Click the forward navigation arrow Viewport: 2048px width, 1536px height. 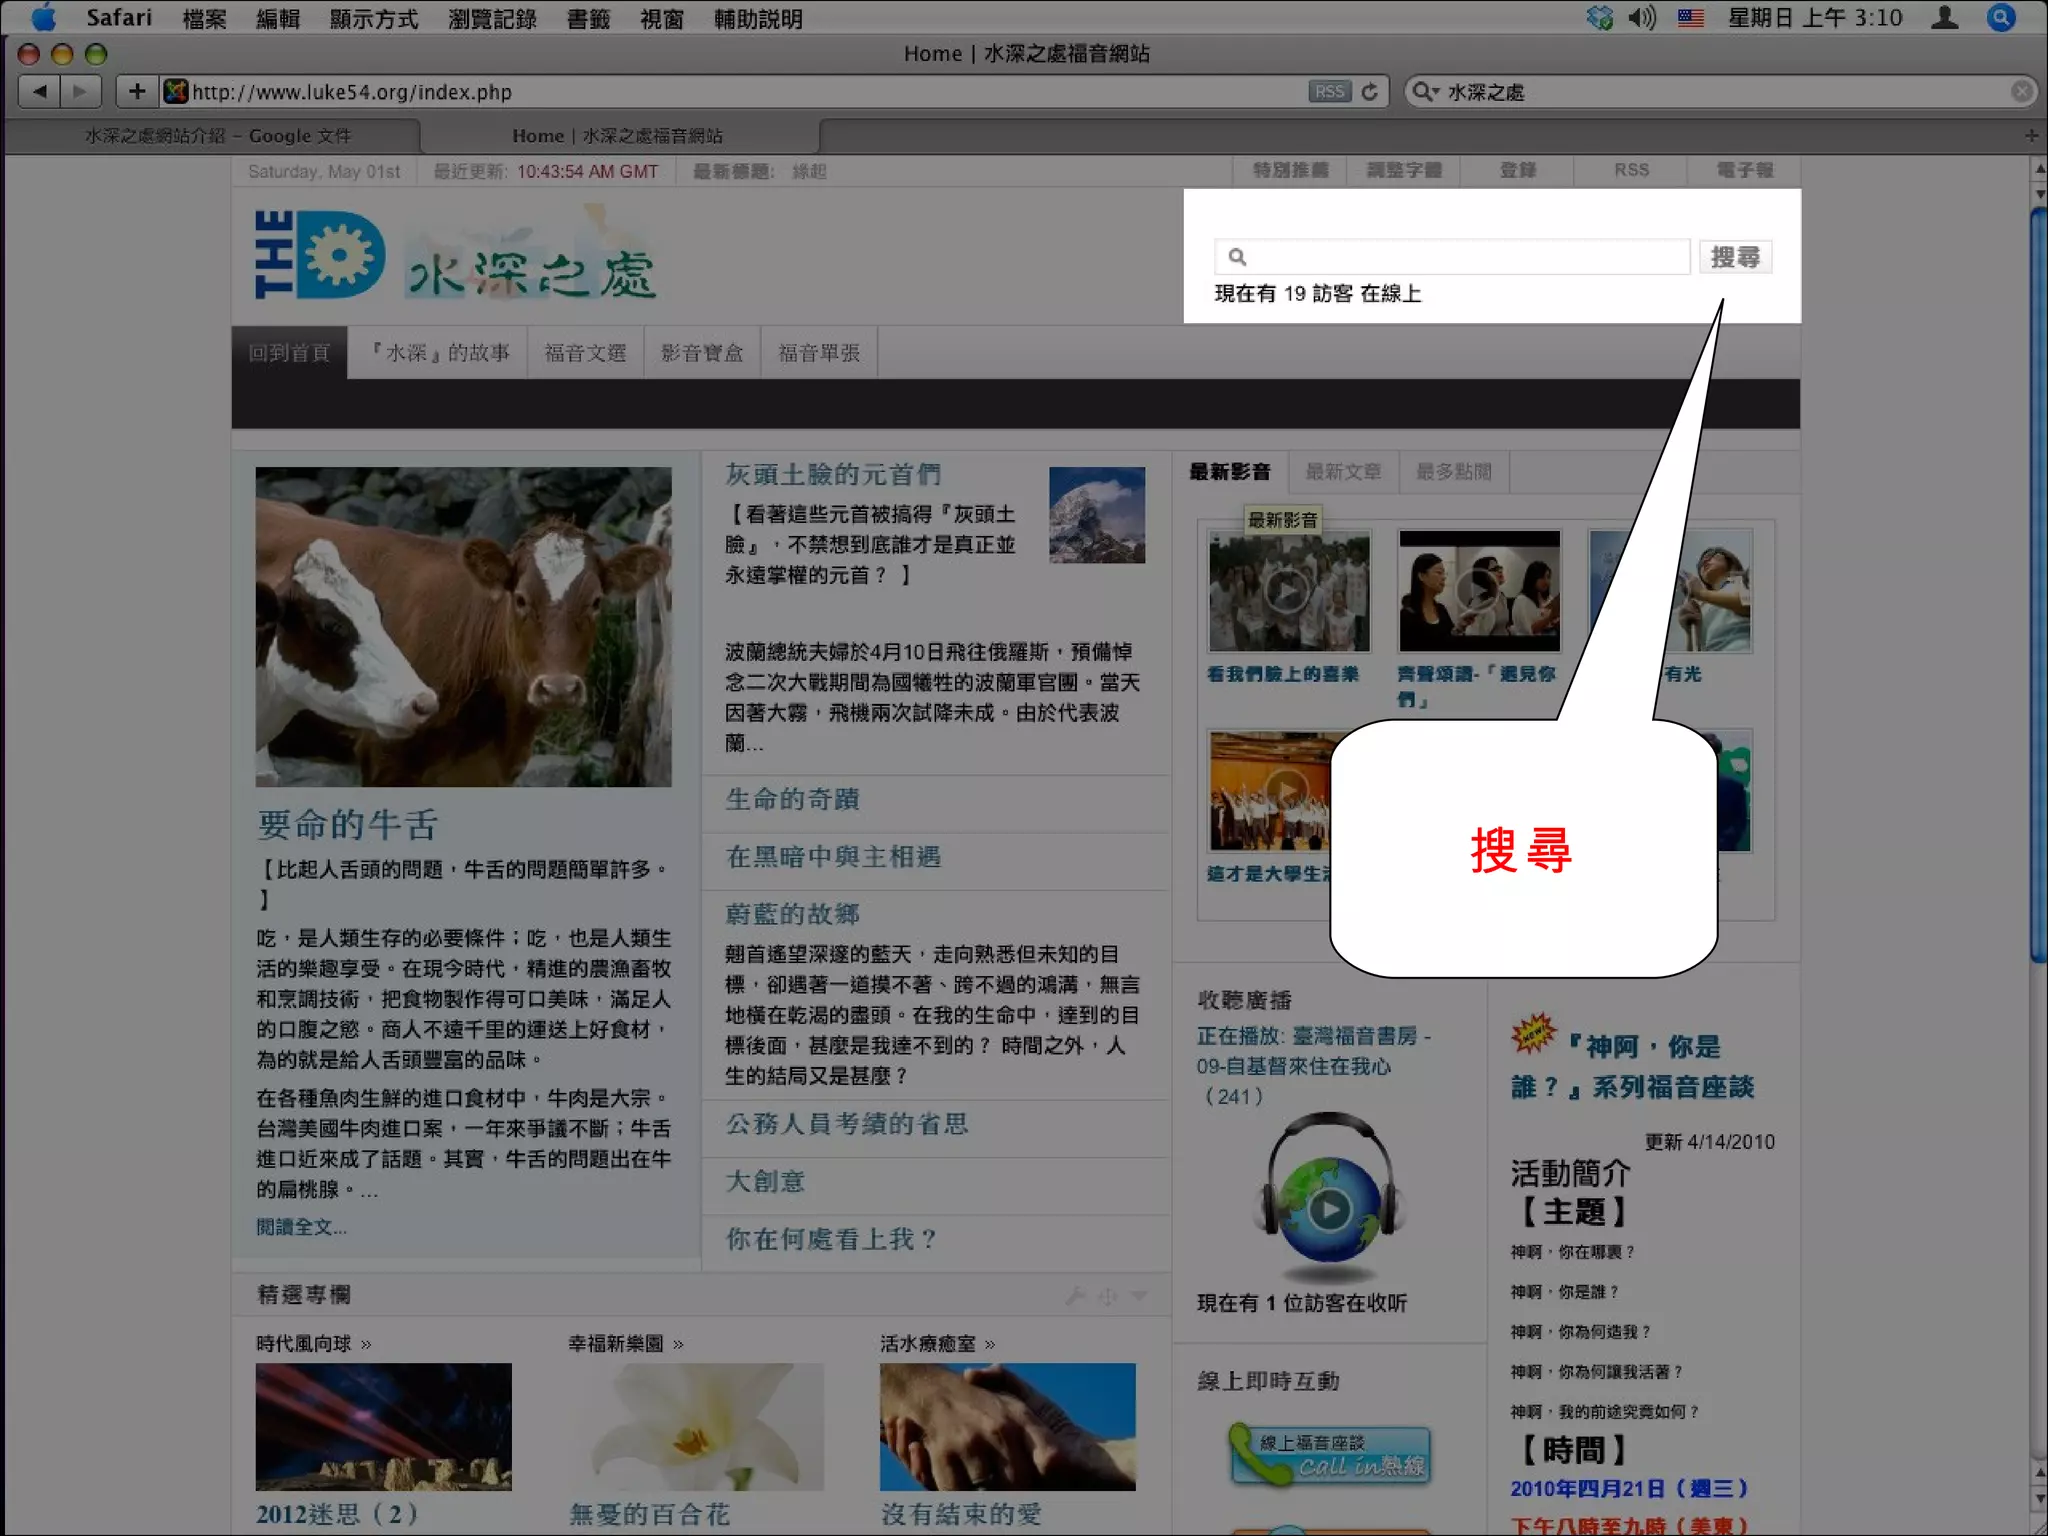(x=80, y=92)
